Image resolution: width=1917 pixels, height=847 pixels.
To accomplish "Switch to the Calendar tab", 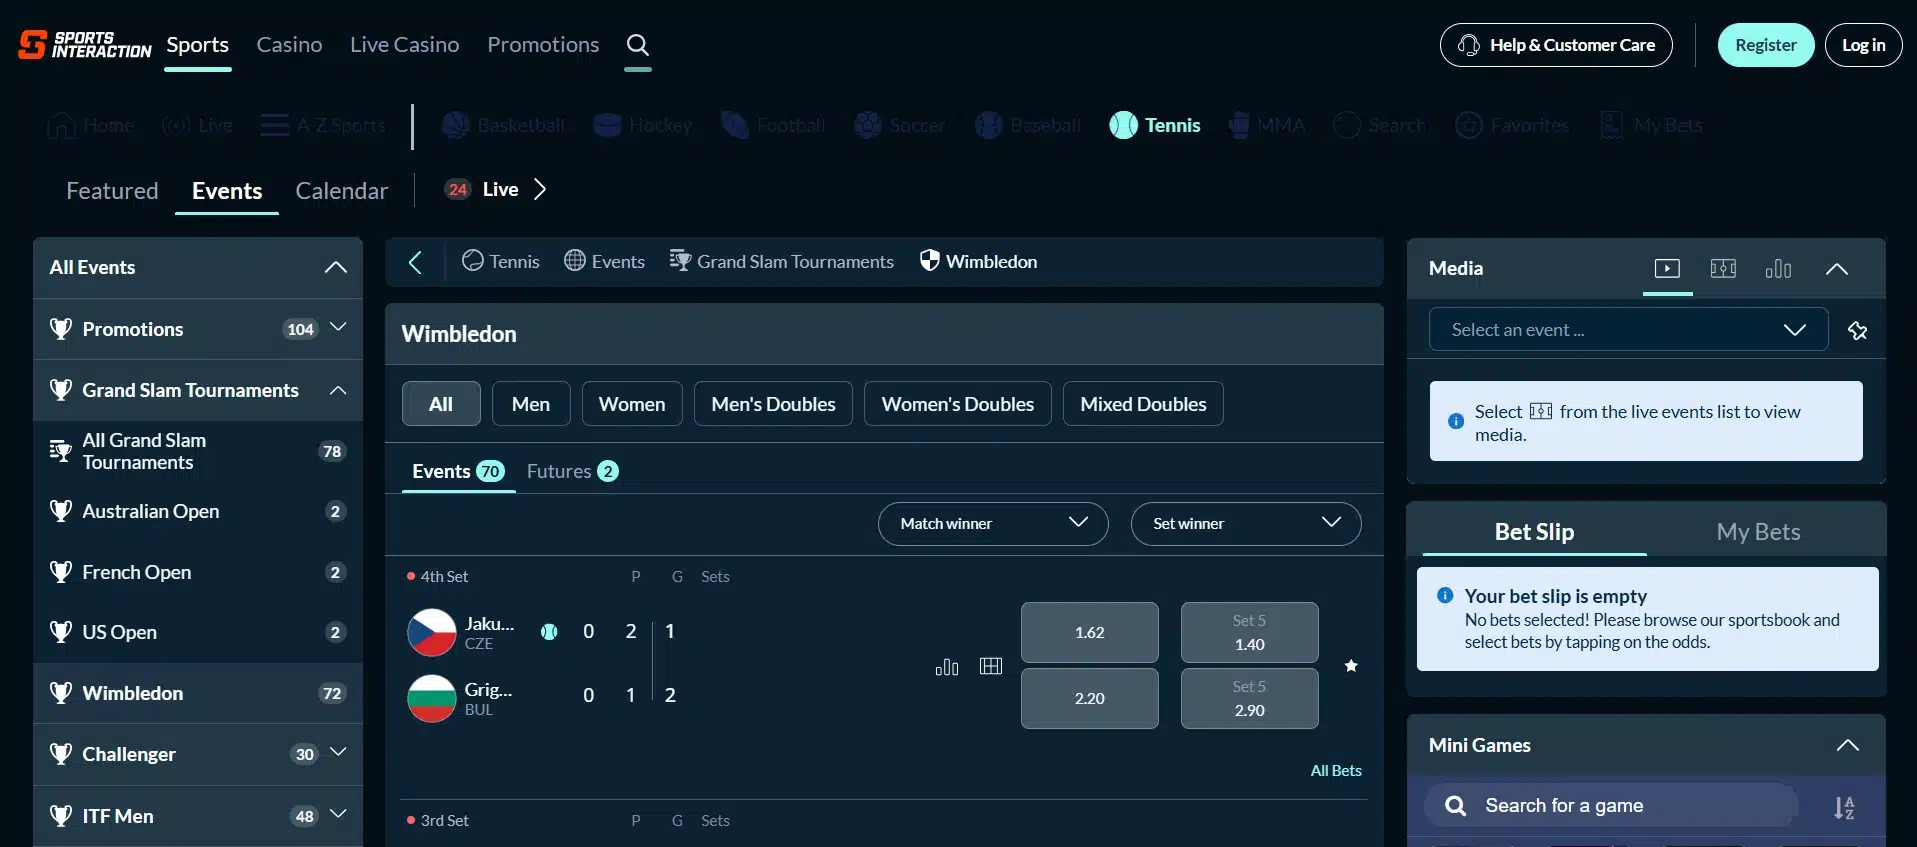I will [x=341, y=191].
